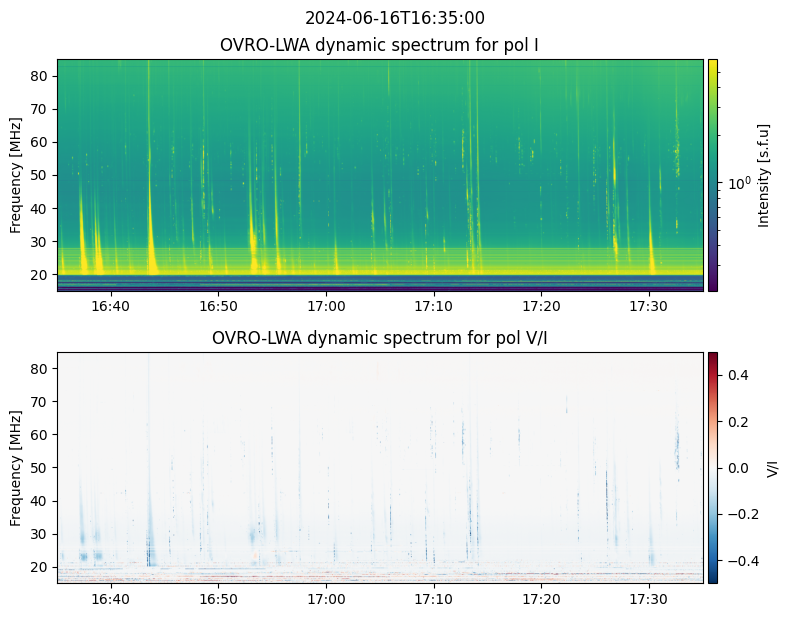
Task: Click the Frequency [MHz] label of the pol I plot
Action: (x=16, y=175)
